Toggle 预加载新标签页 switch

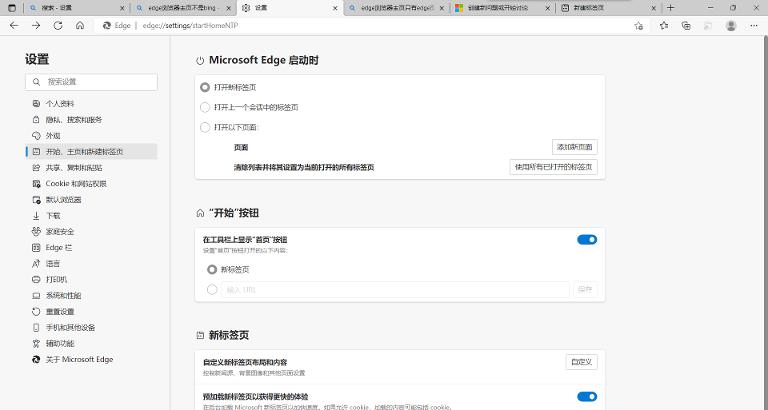click(x=587, y=396)
